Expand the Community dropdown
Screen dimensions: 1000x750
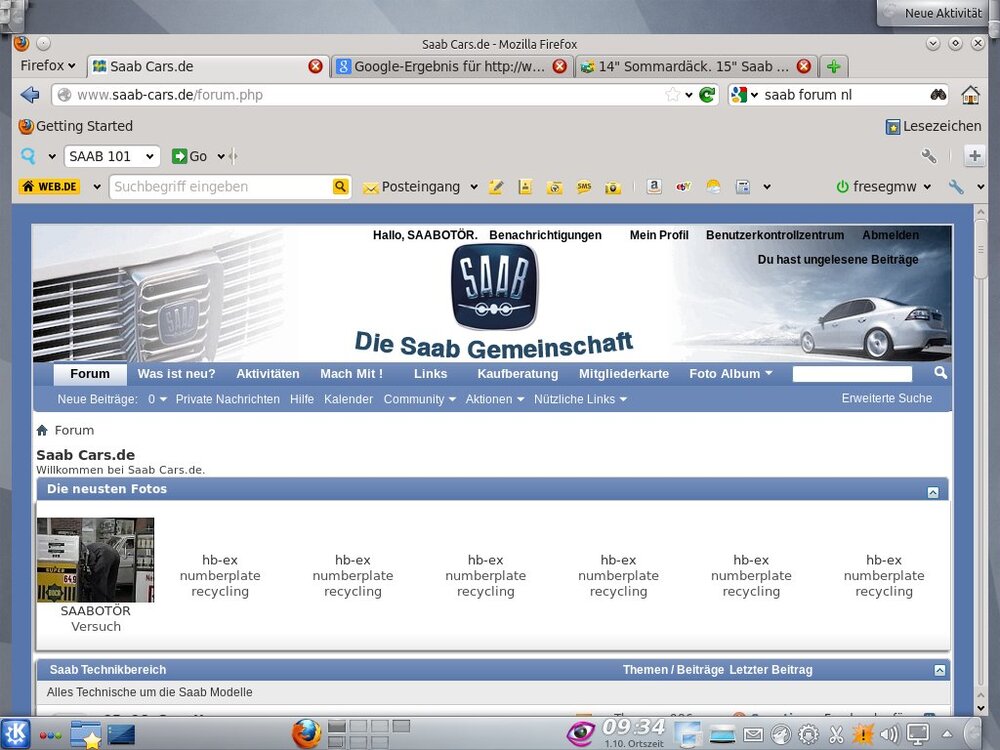click(x=419, y=399)
